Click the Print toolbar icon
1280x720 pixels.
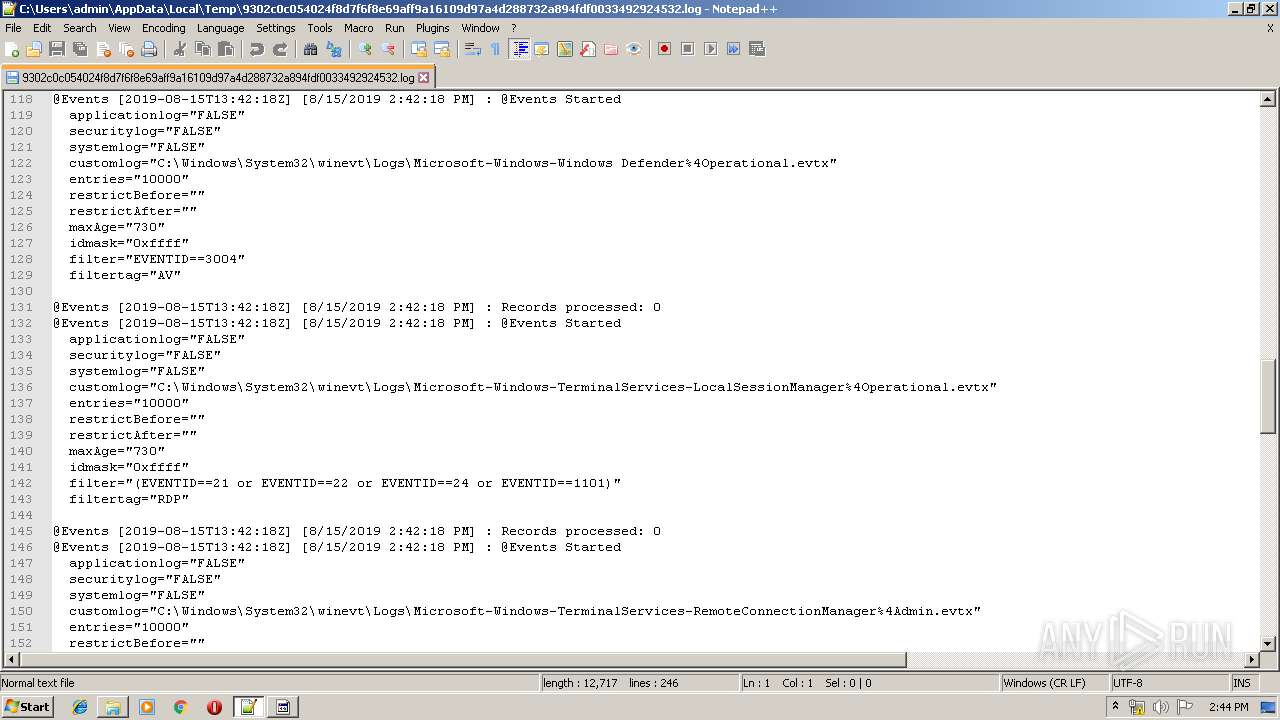pos(149,49)
